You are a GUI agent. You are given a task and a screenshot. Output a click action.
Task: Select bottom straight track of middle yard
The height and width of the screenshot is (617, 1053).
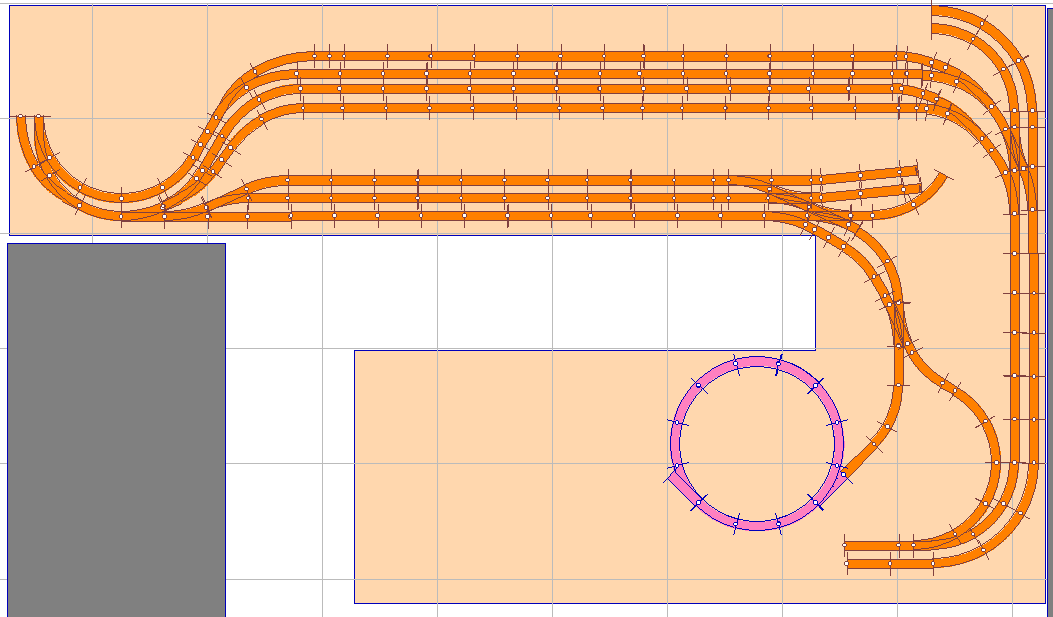click(500, 216)
